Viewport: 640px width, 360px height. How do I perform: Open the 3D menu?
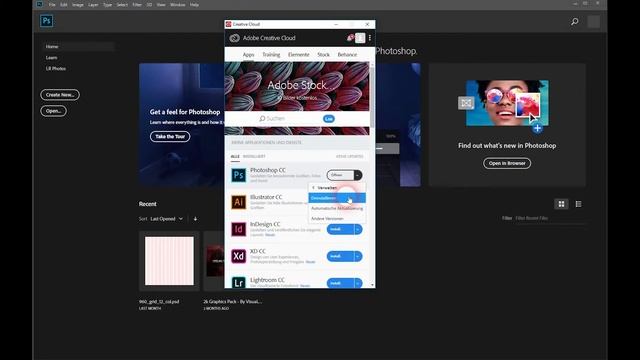pos(149,4)
